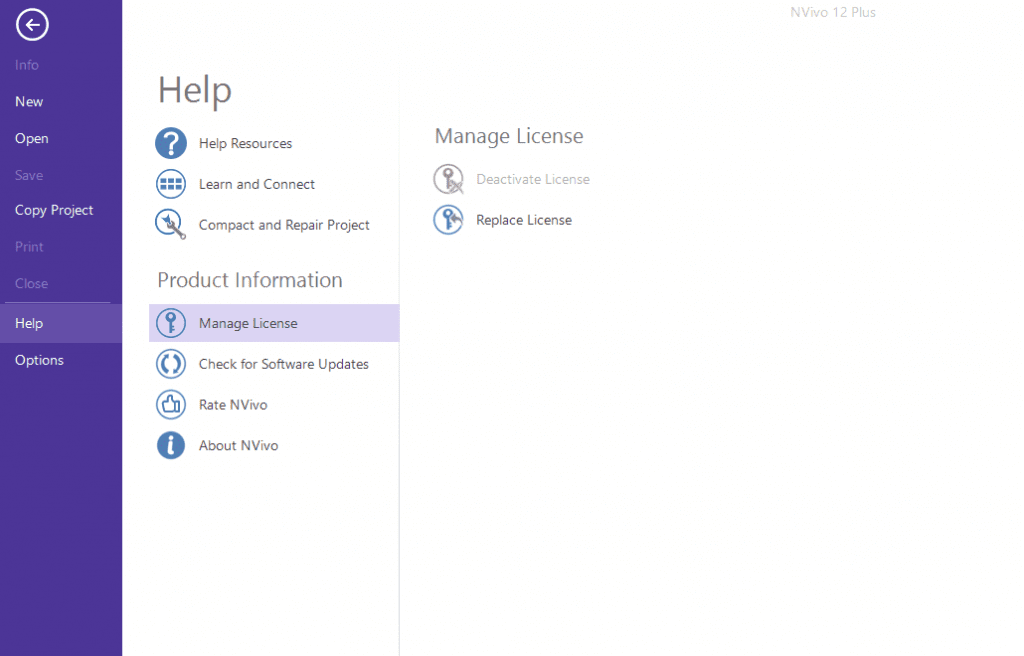Click Info in the sidebar menu

[27, 65]
